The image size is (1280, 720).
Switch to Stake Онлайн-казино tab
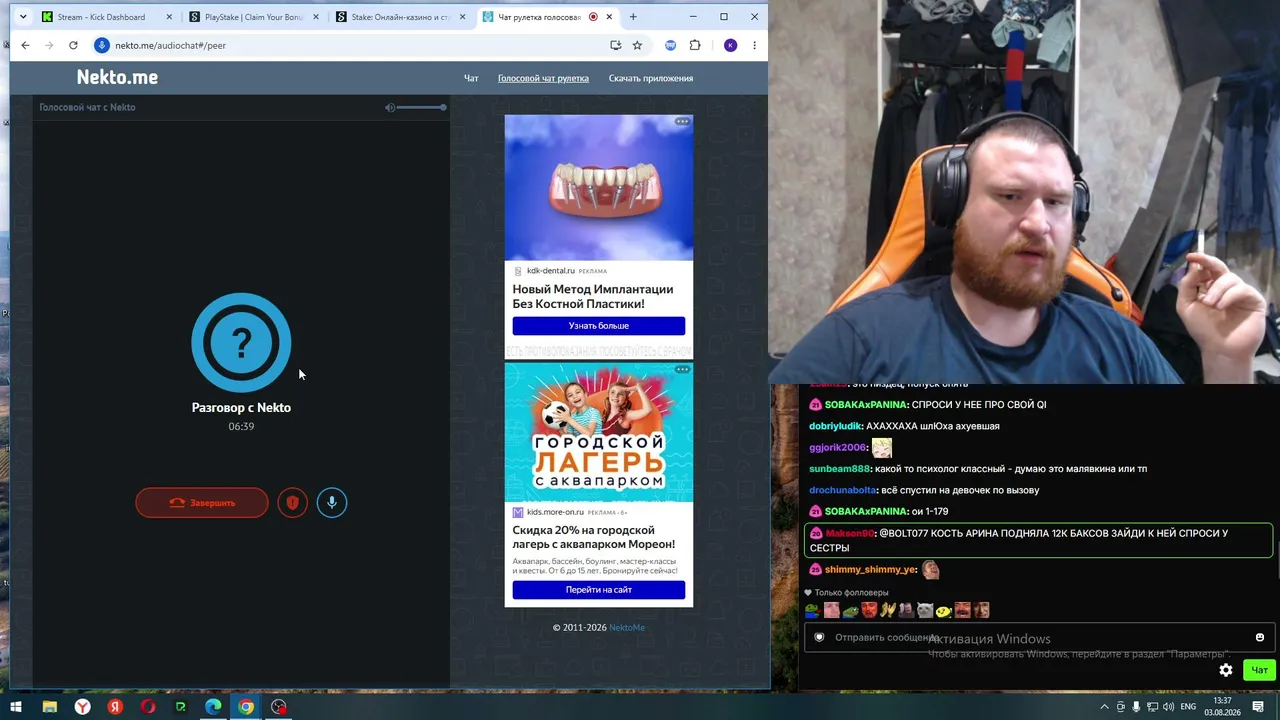(x=400, y=17)
